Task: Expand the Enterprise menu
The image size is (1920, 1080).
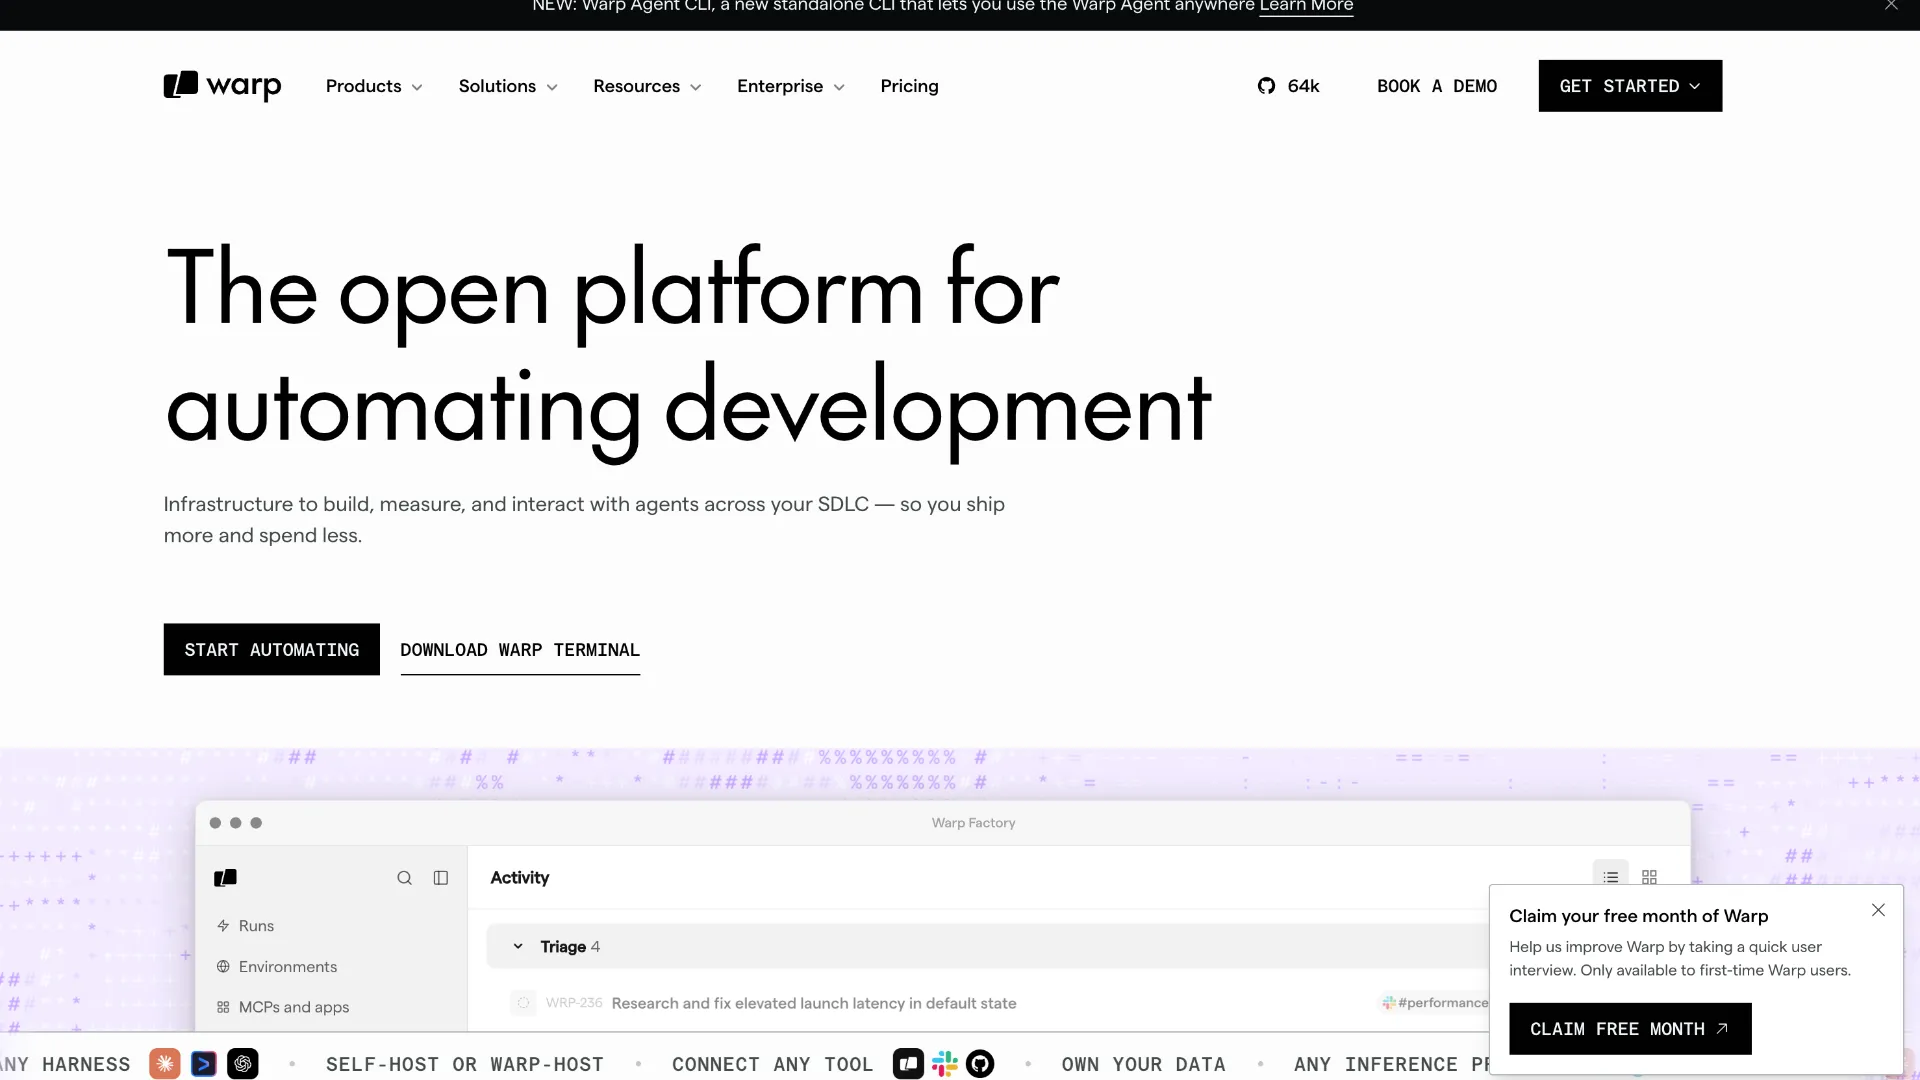Action: coord(791,86)
